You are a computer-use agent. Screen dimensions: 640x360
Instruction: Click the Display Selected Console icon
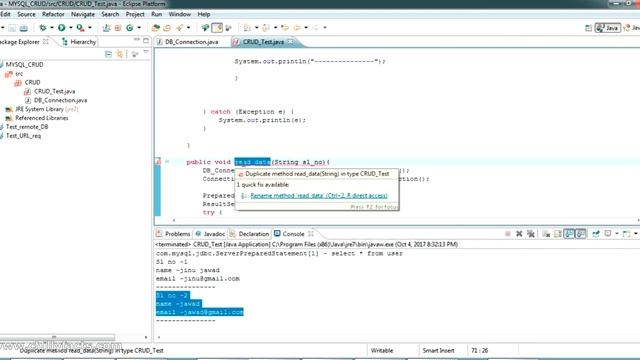coord(608,234)
